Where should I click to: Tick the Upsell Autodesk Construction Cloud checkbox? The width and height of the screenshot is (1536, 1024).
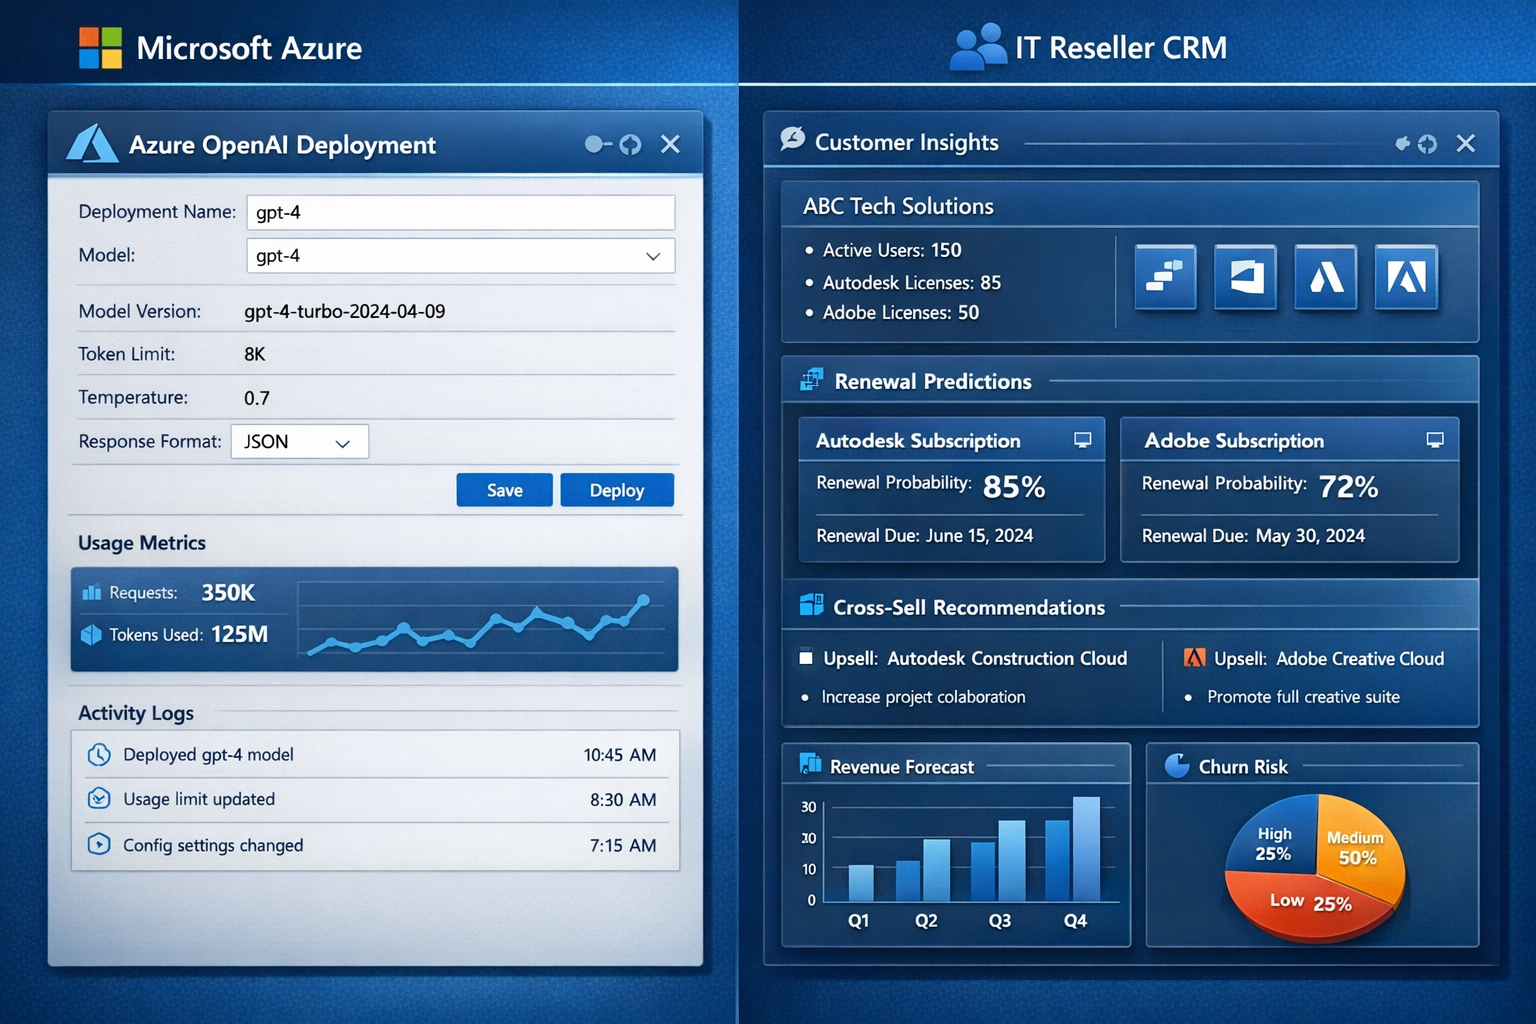pos(806,658)
